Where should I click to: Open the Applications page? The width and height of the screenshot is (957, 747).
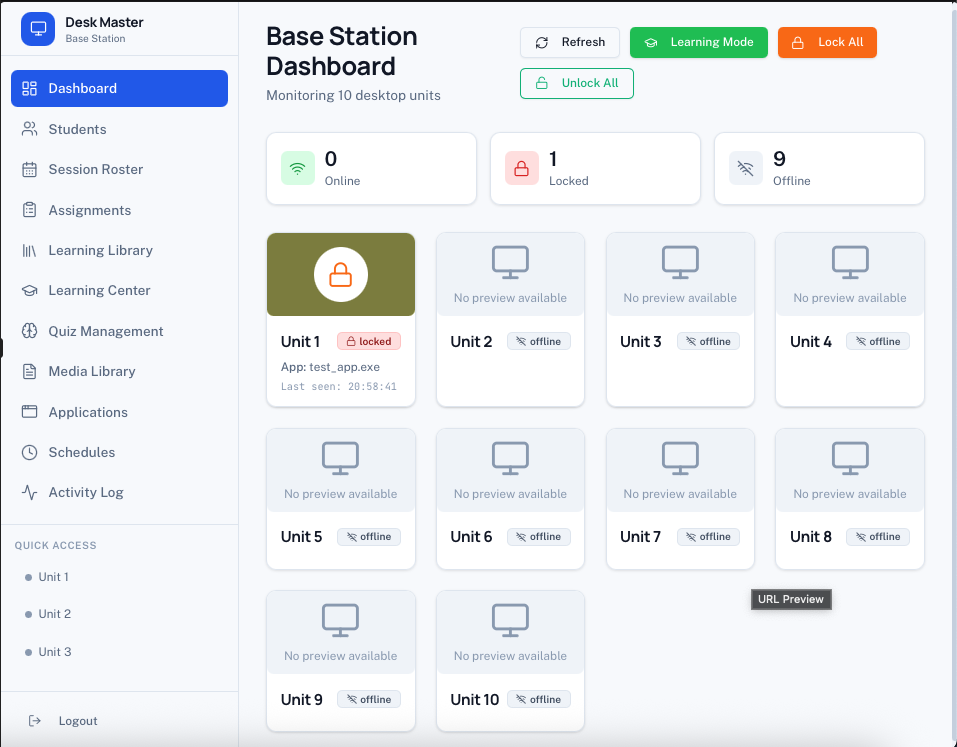(120, 412)
